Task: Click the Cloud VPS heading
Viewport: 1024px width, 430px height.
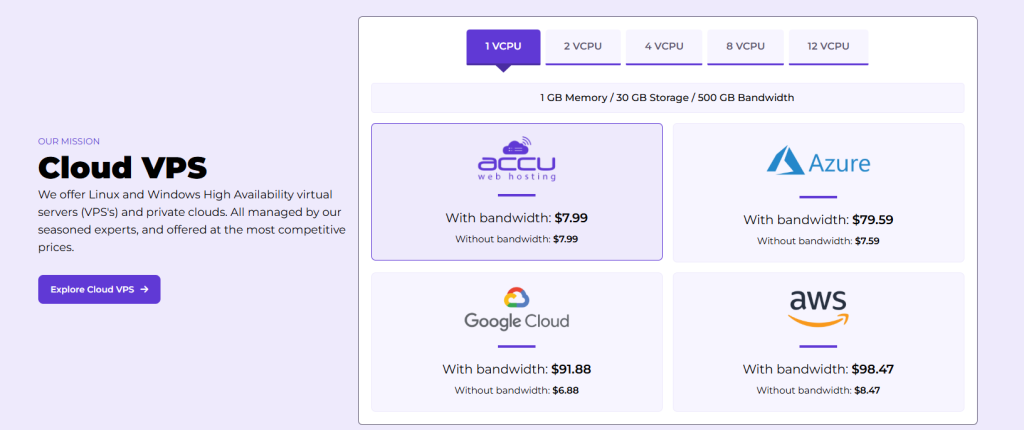Action: pyautogui.click(x=122, y=166)
